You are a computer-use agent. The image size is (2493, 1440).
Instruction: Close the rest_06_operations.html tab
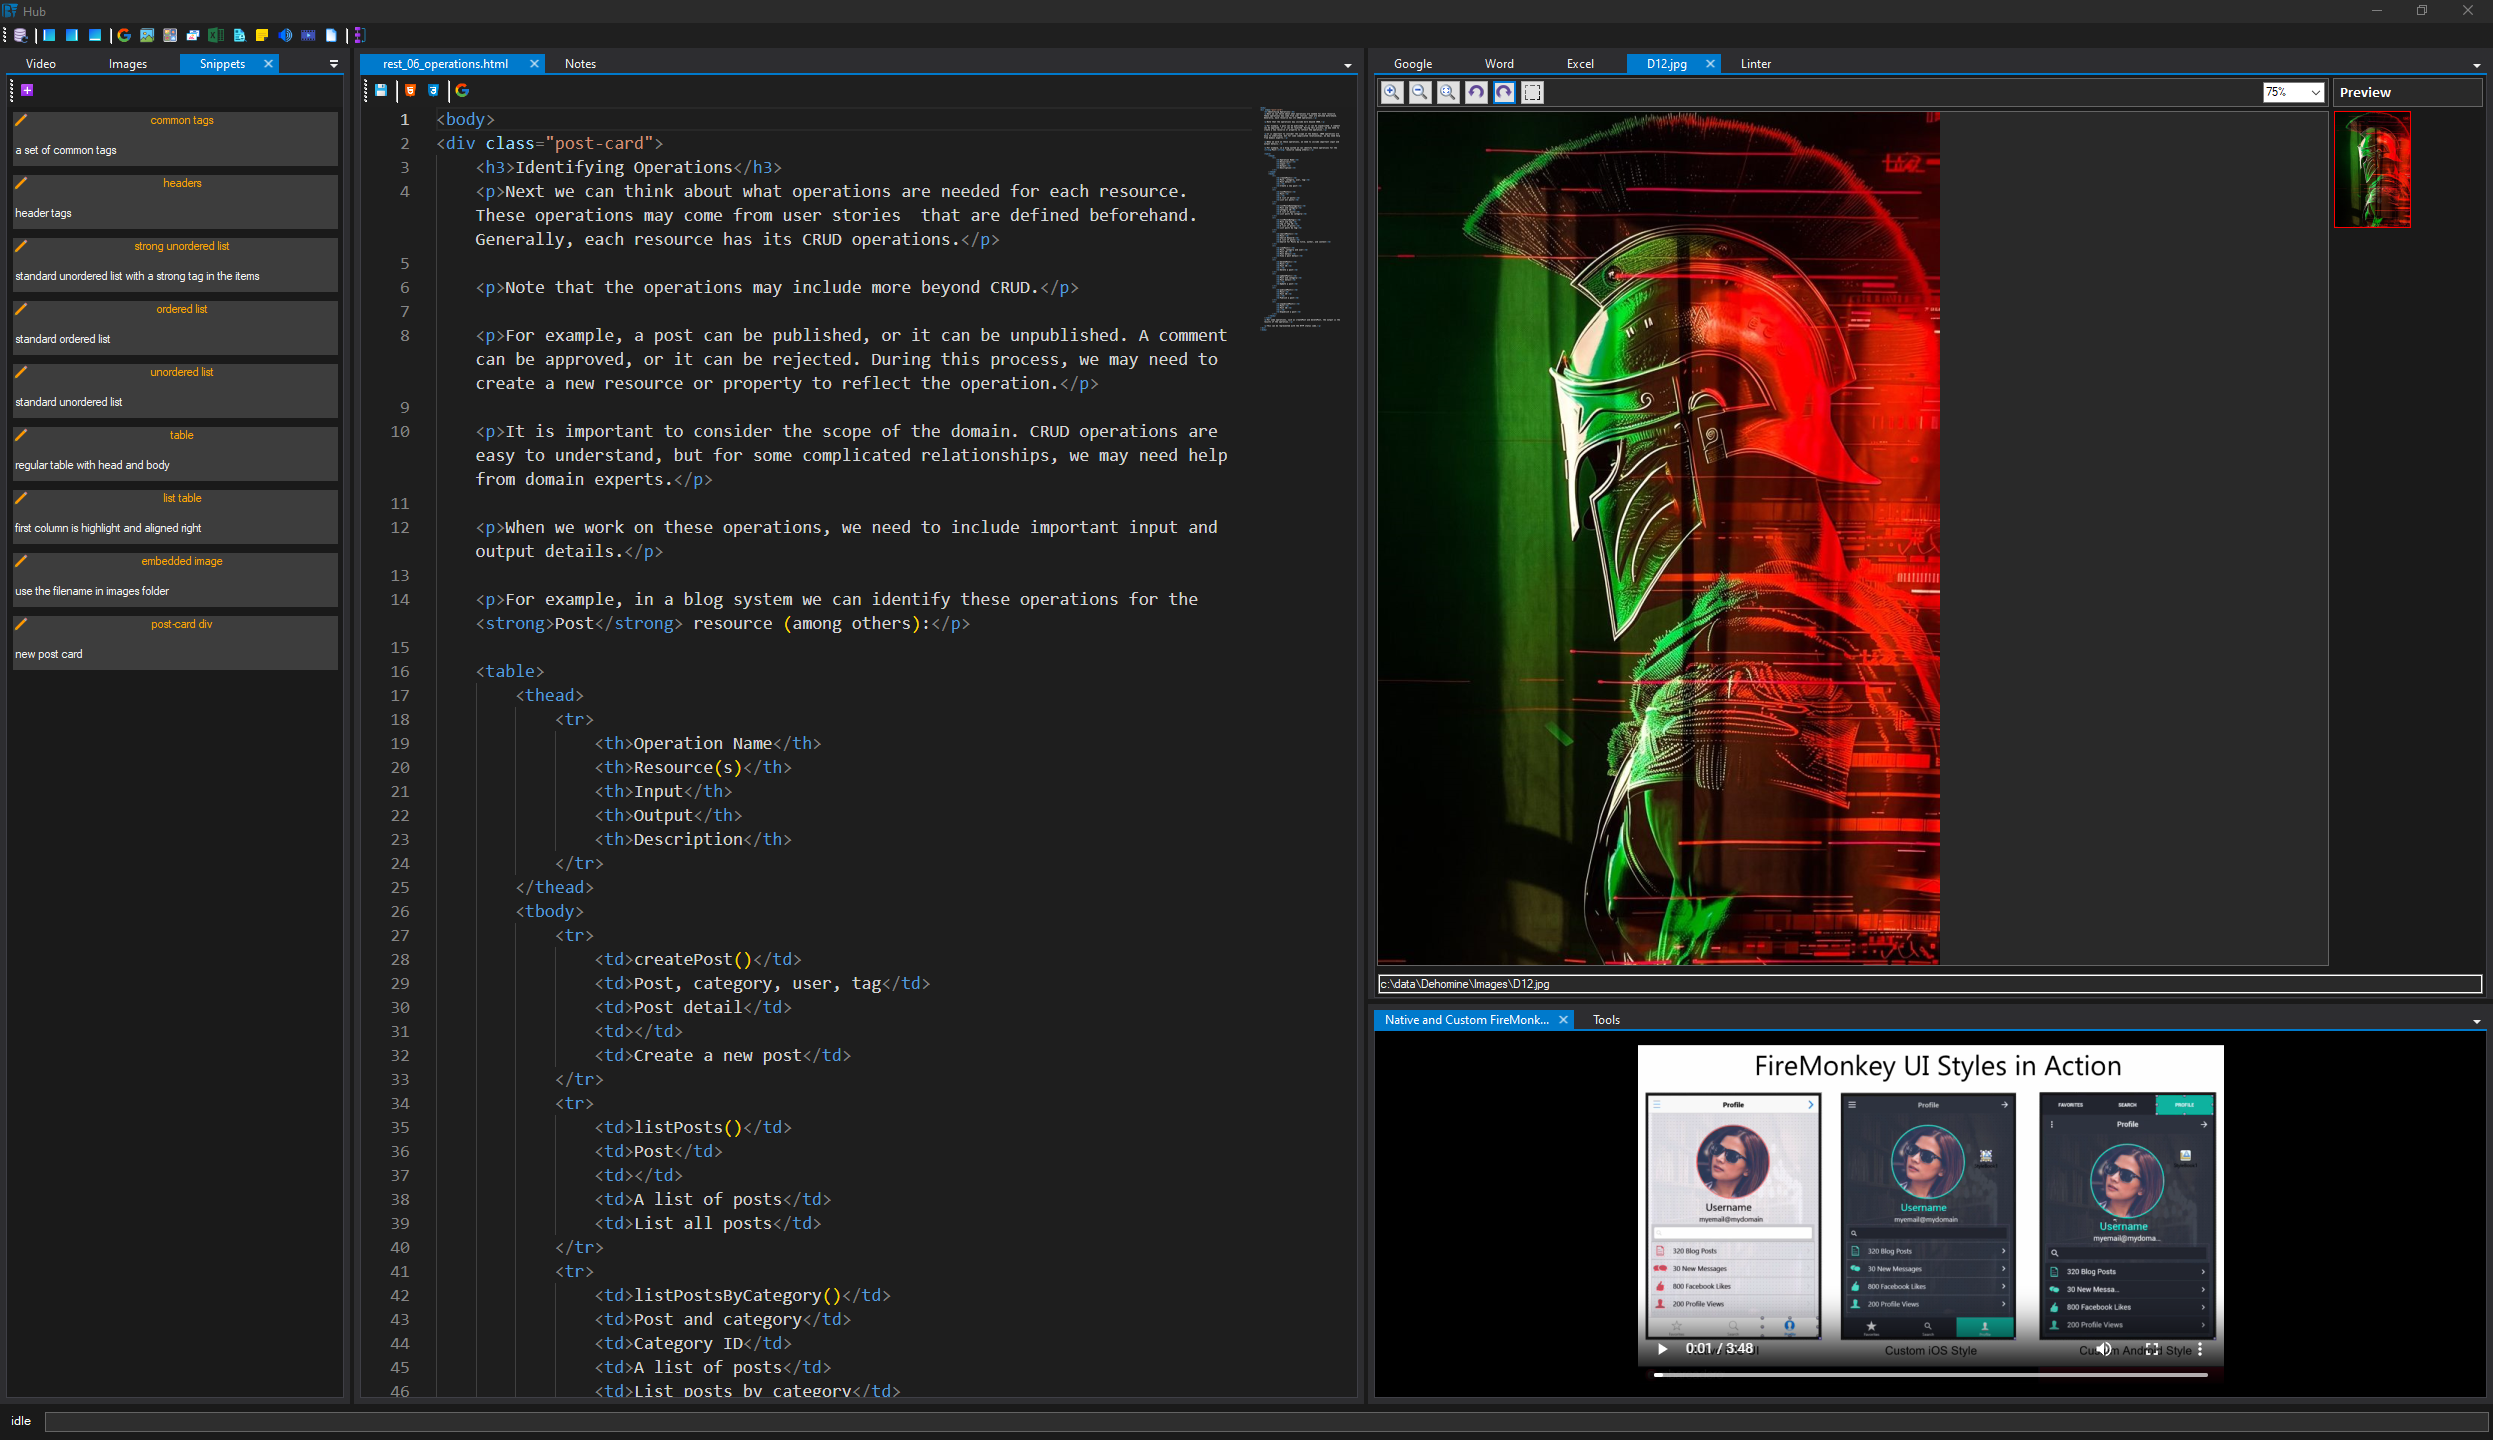tap(534, 64)
